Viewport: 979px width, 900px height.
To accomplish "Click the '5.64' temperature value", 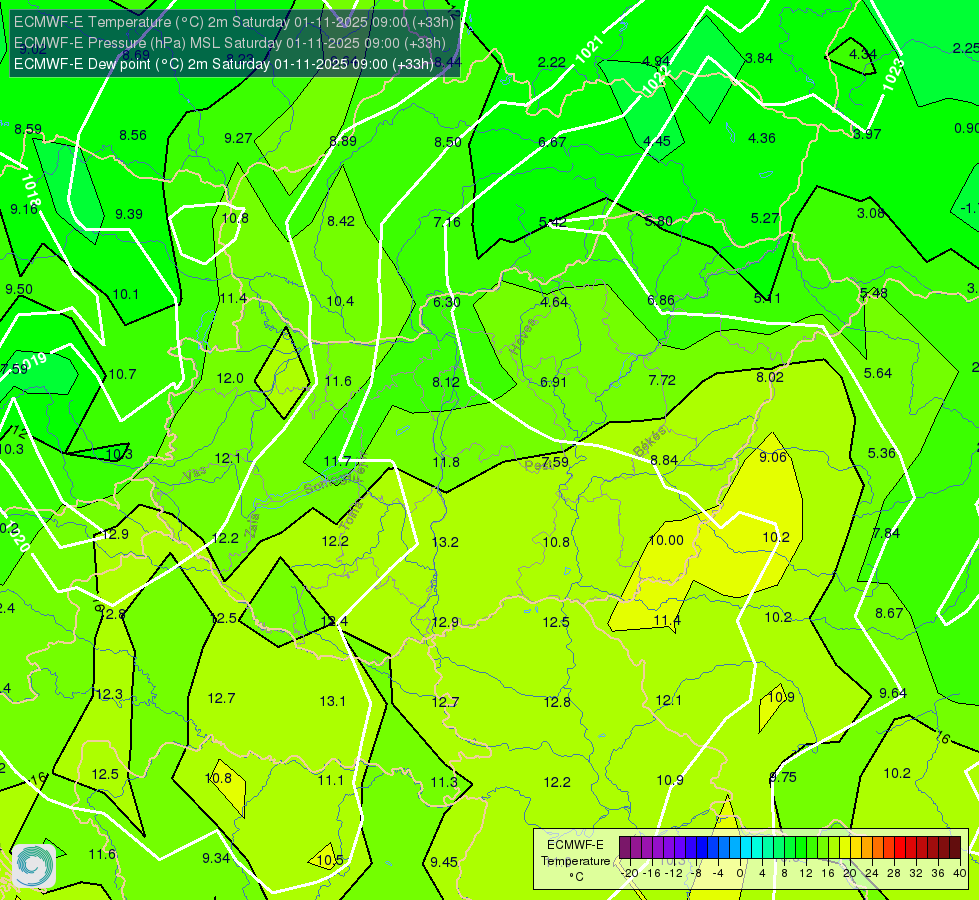I will (878, 373).
